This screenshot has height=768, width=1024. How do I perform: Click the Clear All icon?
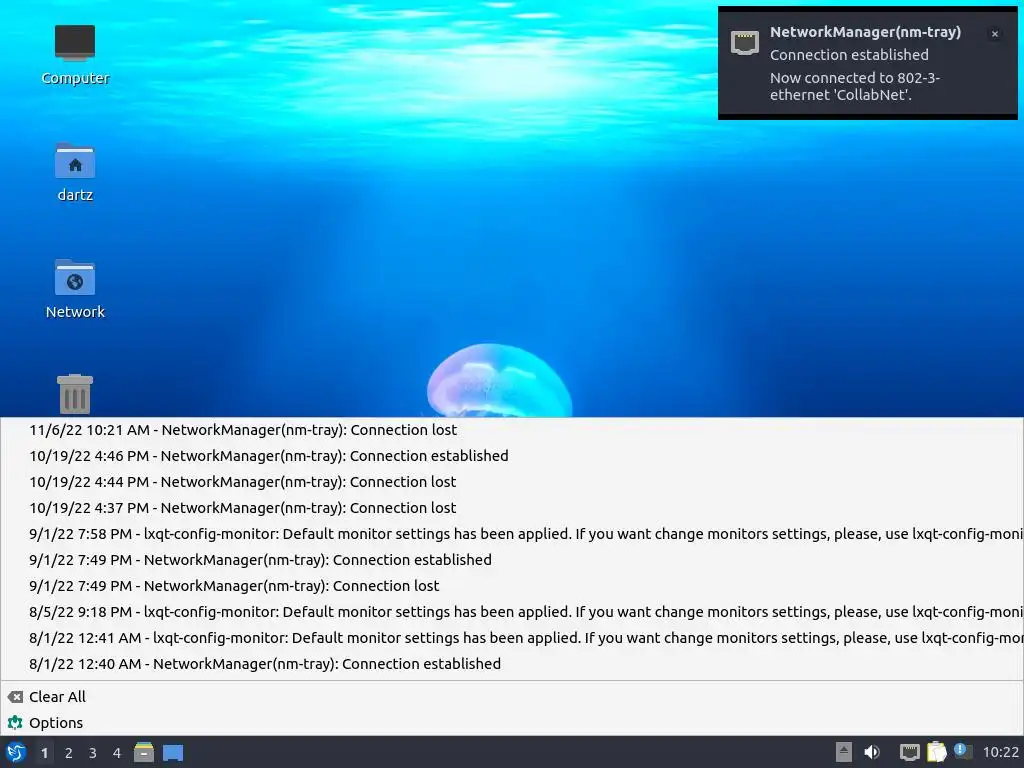(15, 697)
